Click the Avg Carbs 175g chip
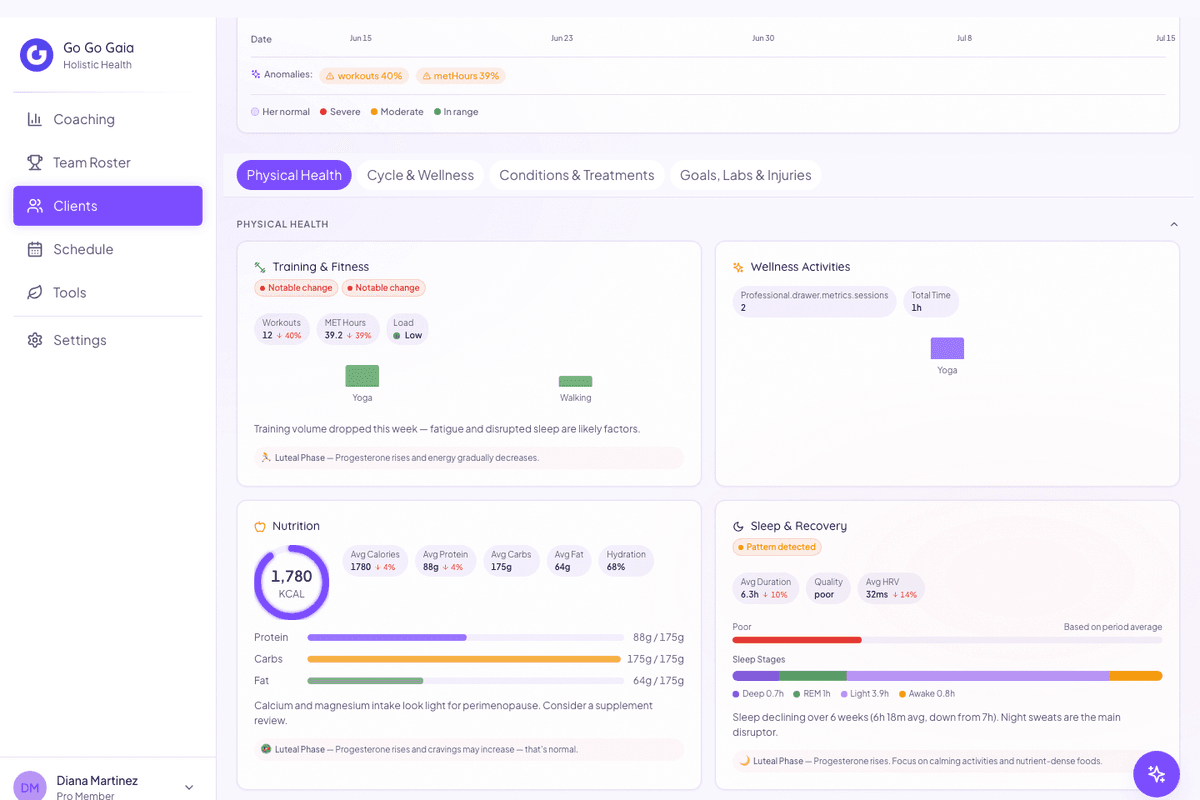Image resolution: width=1200 pixels, height=800 pixels. click(x=511, y=561)
